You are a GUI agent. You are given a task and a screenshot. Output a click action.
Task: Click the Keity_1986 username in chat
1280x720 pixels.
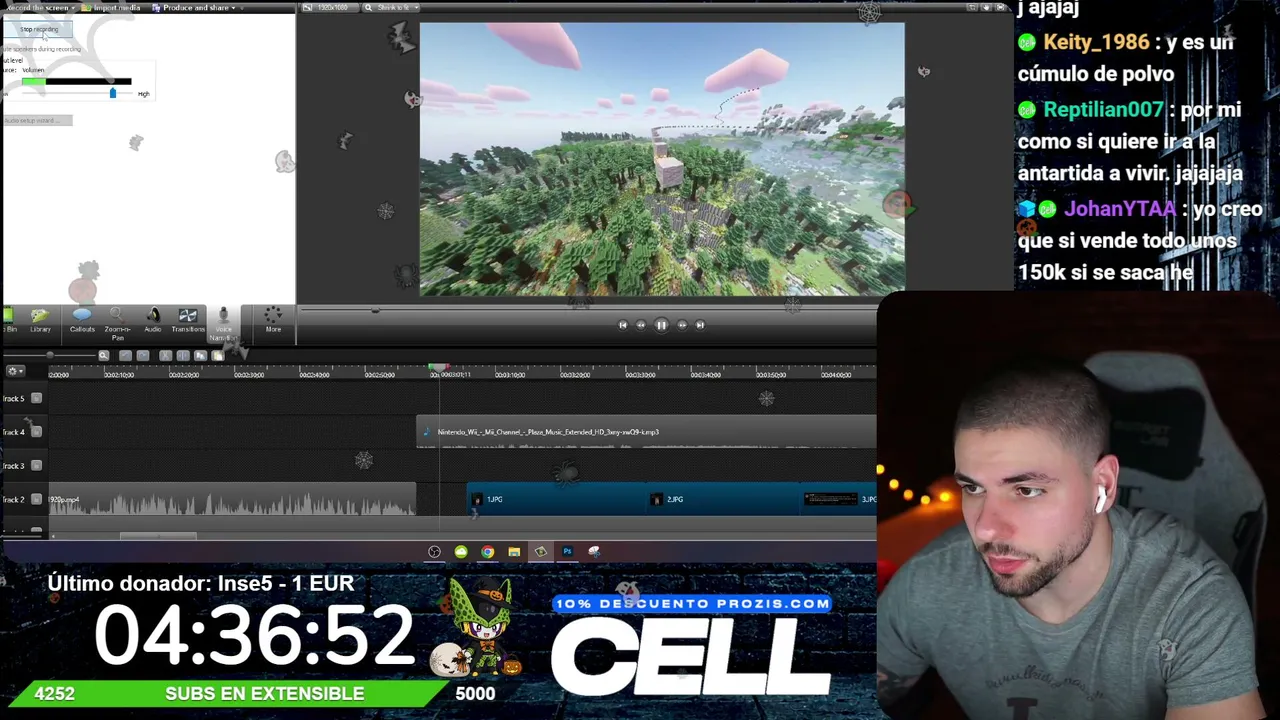pos(1096,43)
